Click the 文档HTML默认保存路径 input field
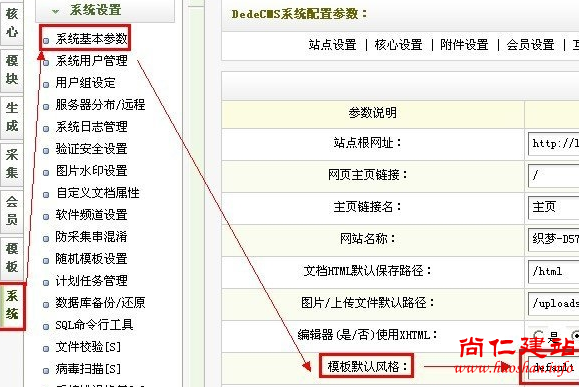This screenshot has height=387, width=579. [554, 272]
